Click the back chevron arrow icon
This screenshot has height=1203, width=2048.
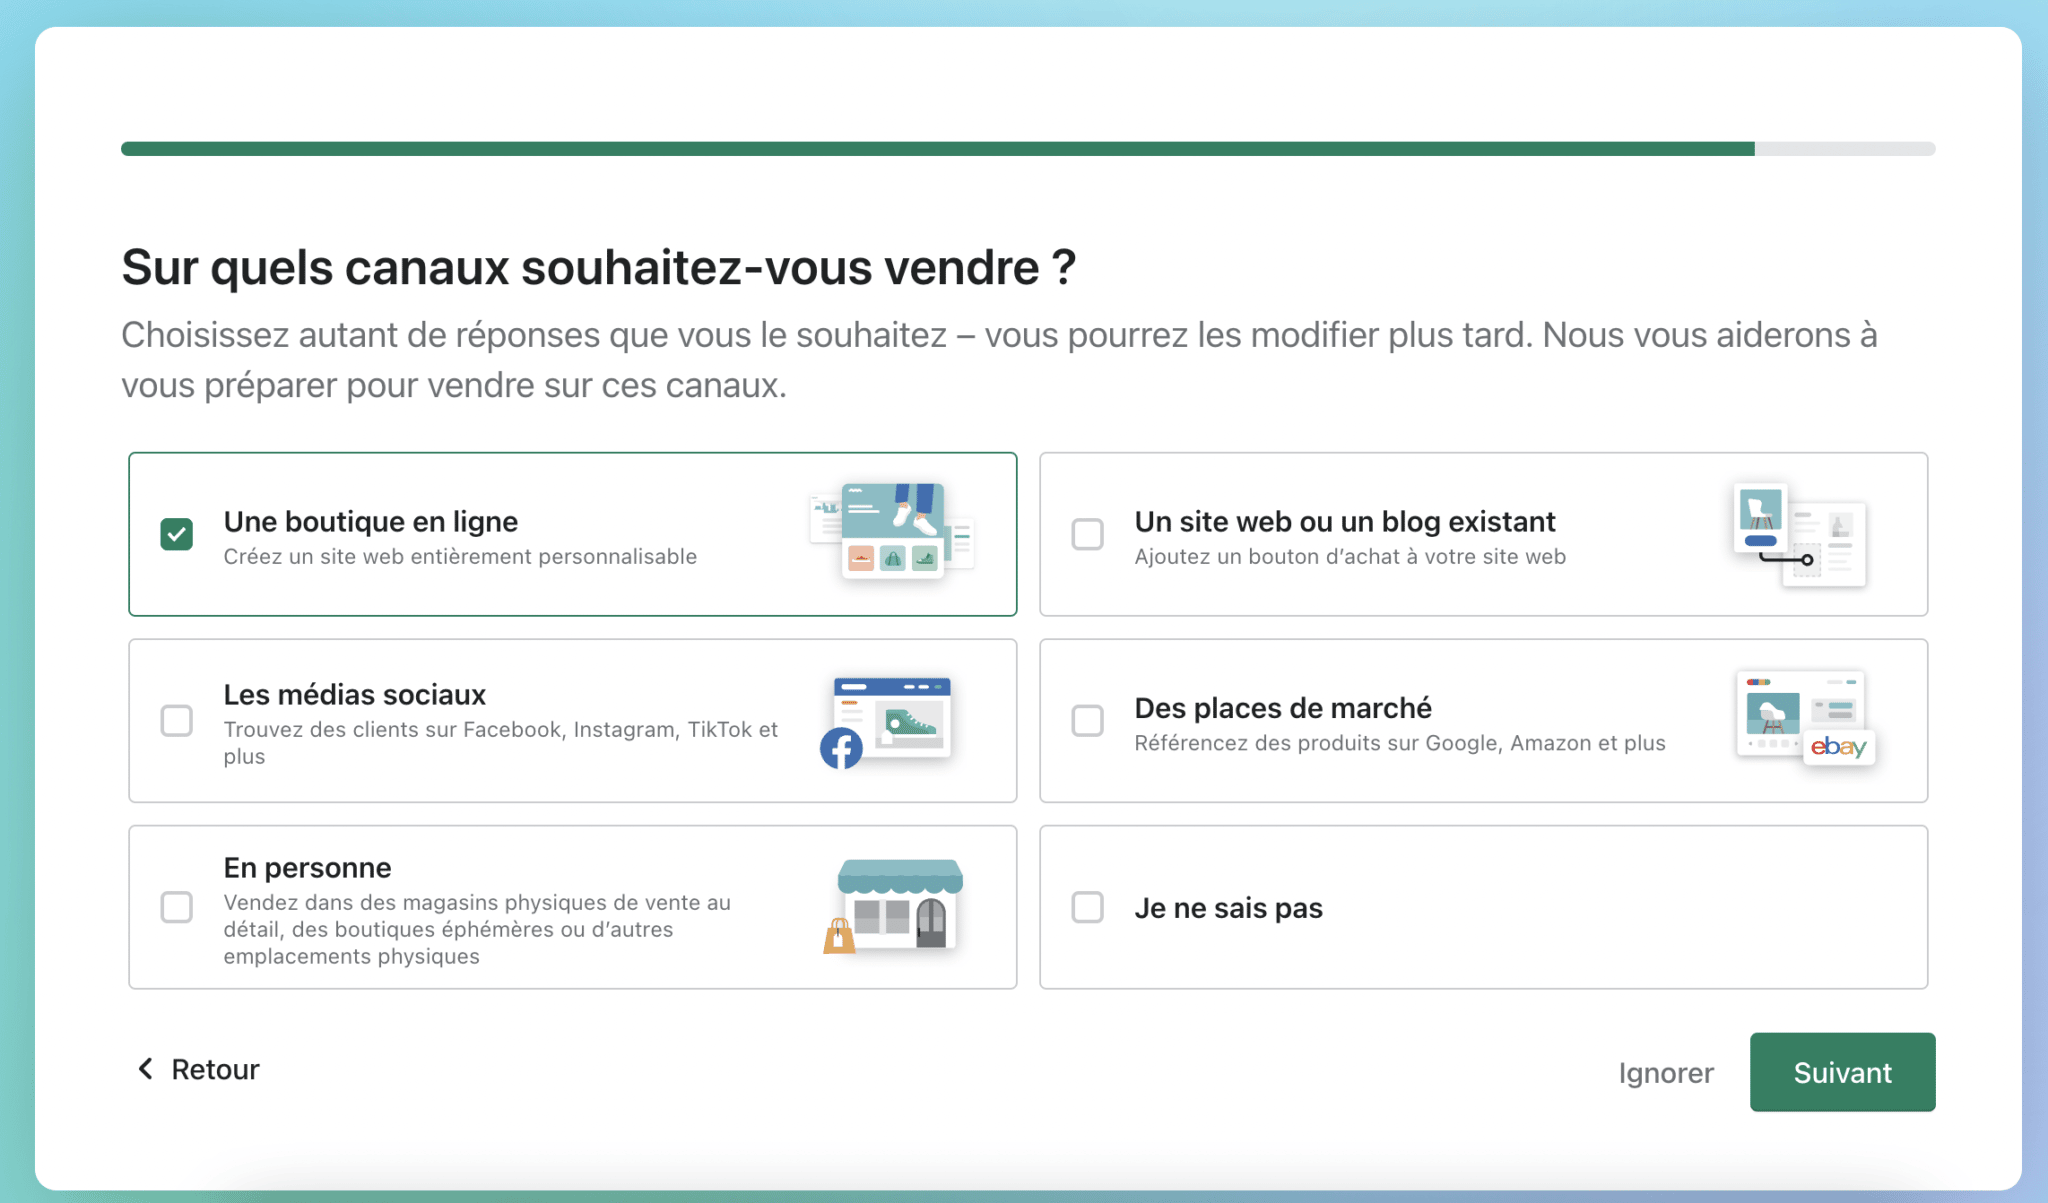pos(146,1069)
